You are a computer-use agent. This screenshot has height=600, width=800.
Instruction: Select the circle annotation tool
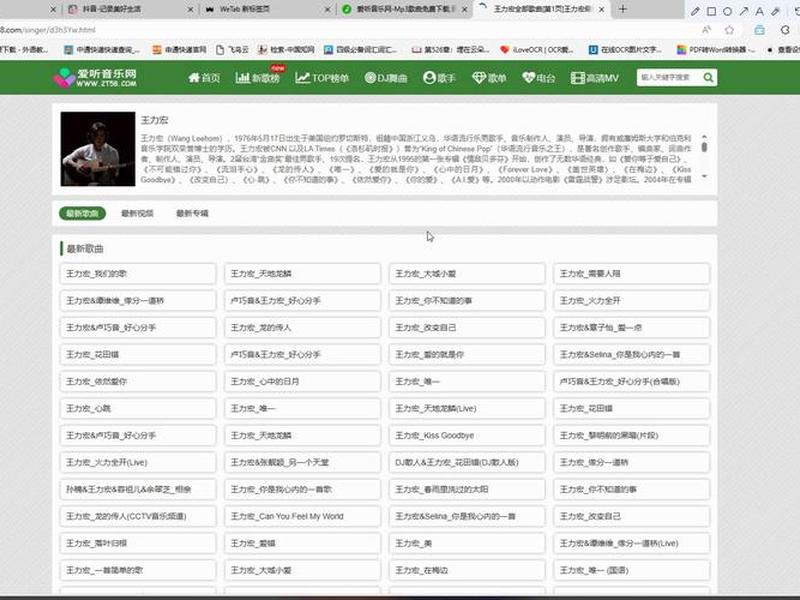point(728,11)
